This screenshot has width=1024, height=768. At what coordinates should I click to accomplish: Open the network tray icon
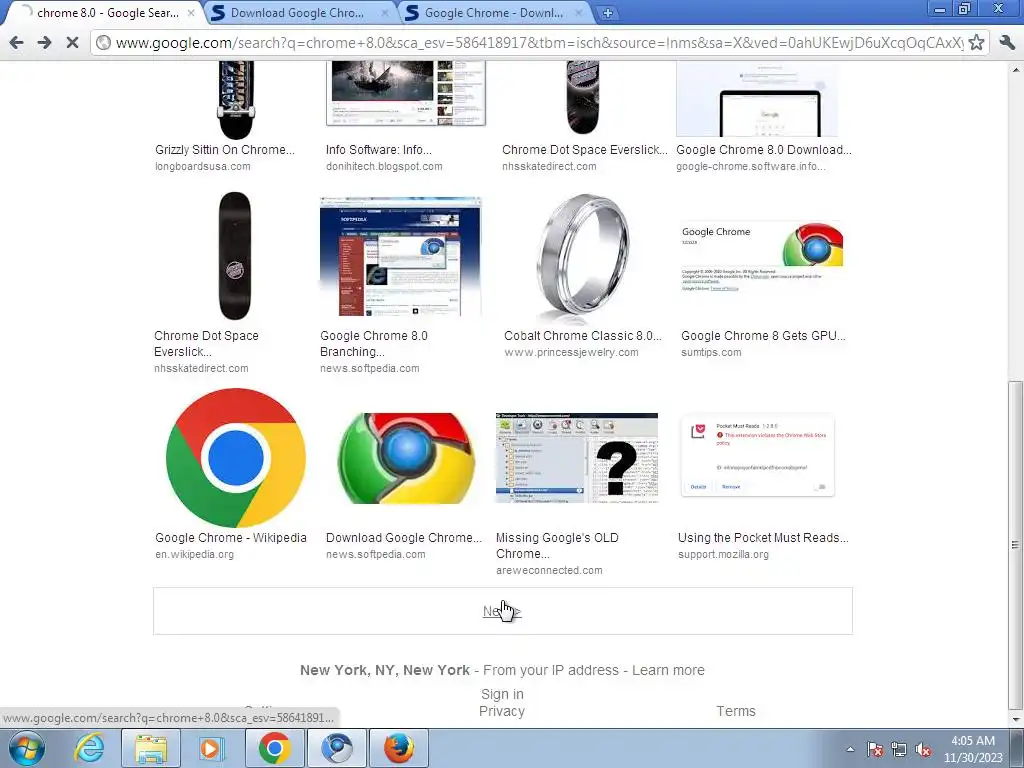pyautogui.click(x=899, y=750)
